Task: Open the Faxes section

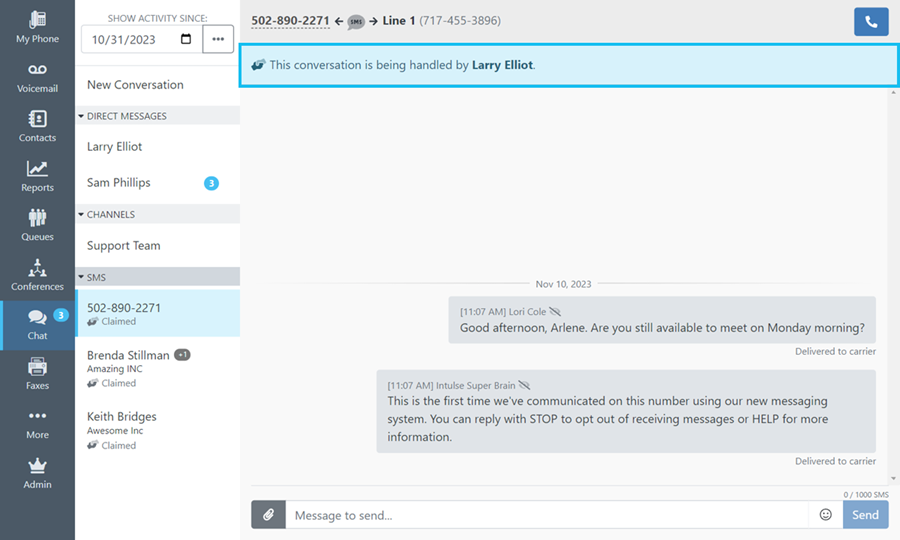Action: (x=37, y=375)
